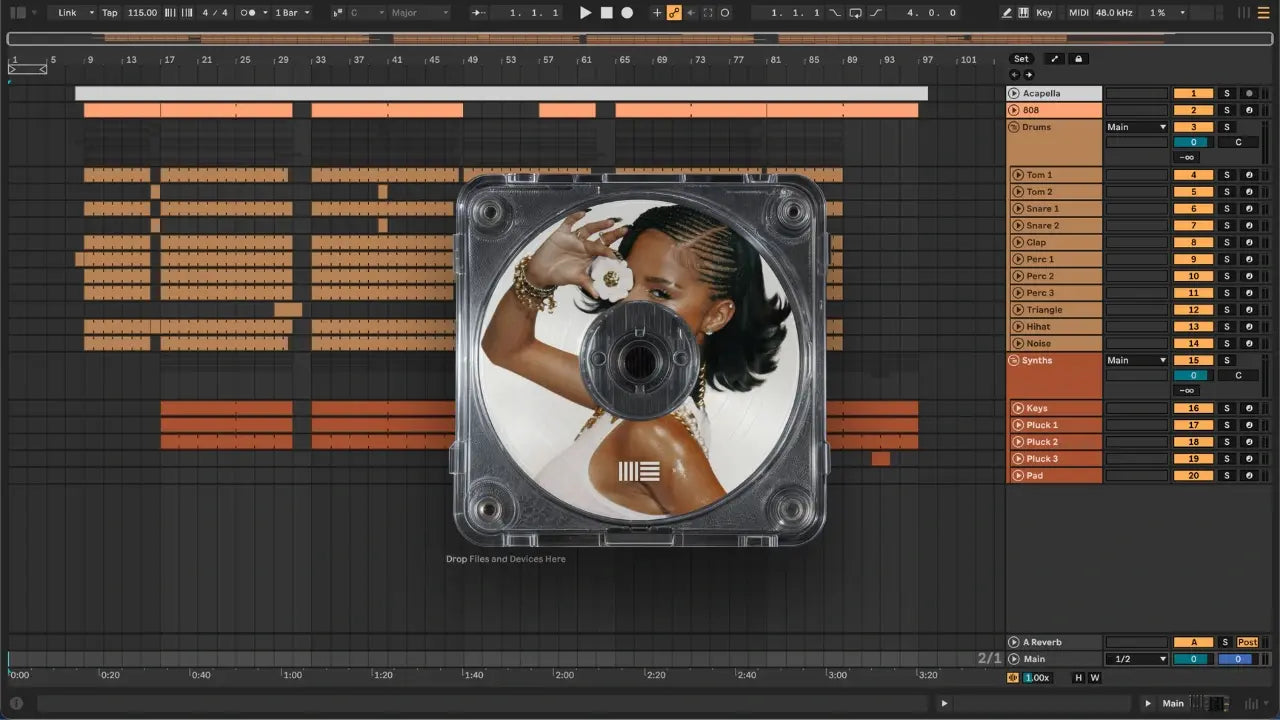Click the Stop transport button
The height and width of the screenshot is (720, 1280).
click(607, 13)
